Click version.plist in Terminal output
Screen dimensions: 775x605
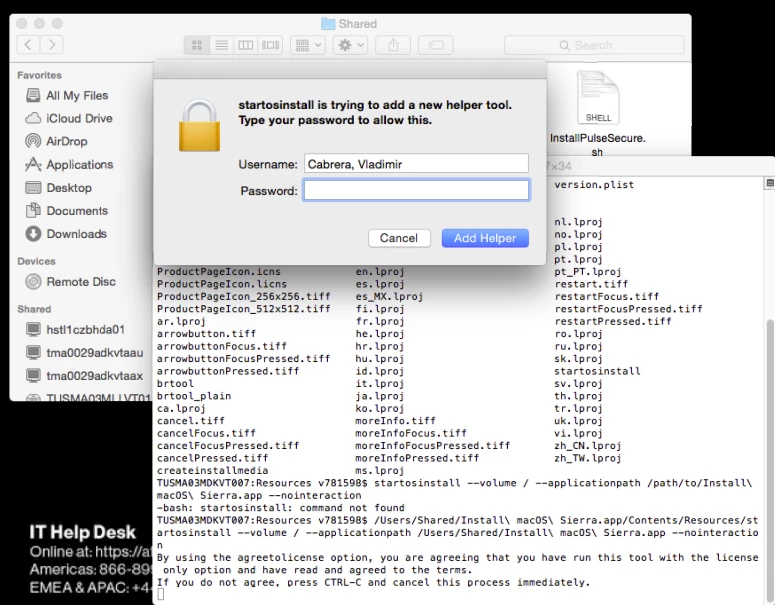click(594, 185)
